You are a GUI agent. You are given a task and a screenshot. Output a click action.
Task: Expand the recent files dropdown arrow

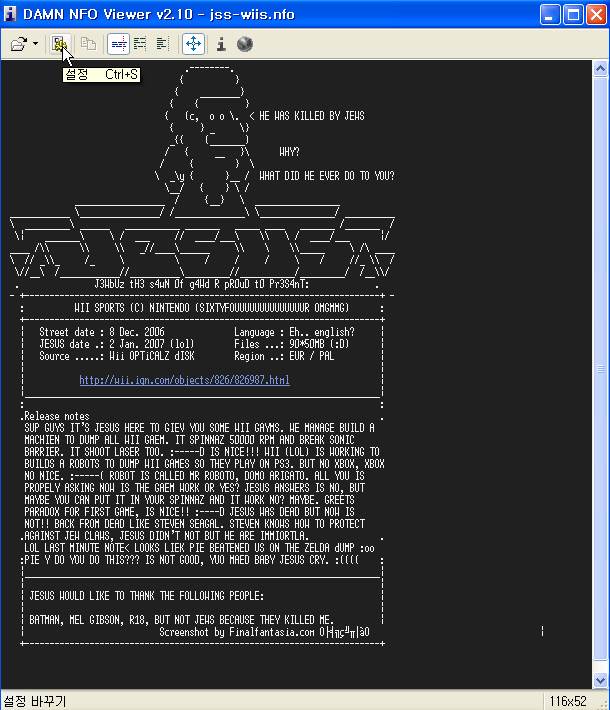[x=35, y=44]
